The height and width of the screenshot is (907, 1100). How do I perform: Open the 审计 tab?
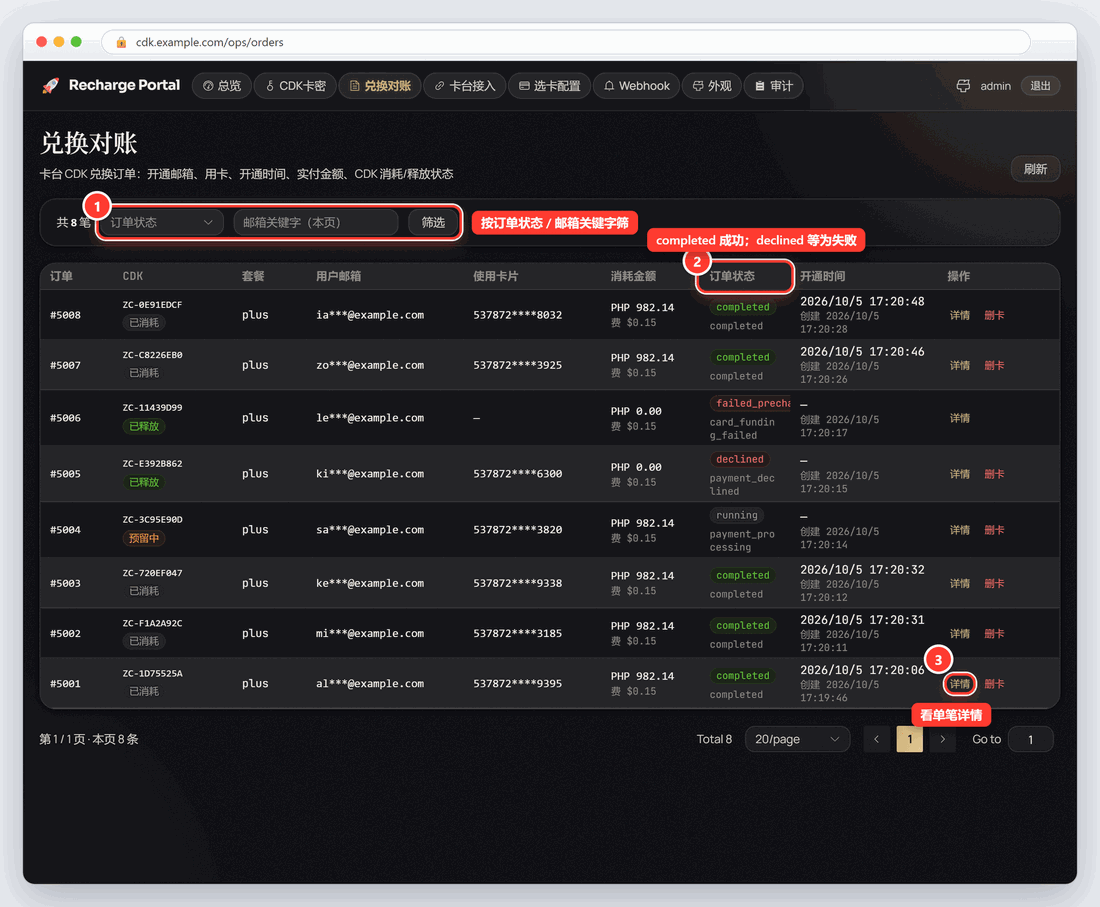(x=774, y=86)
